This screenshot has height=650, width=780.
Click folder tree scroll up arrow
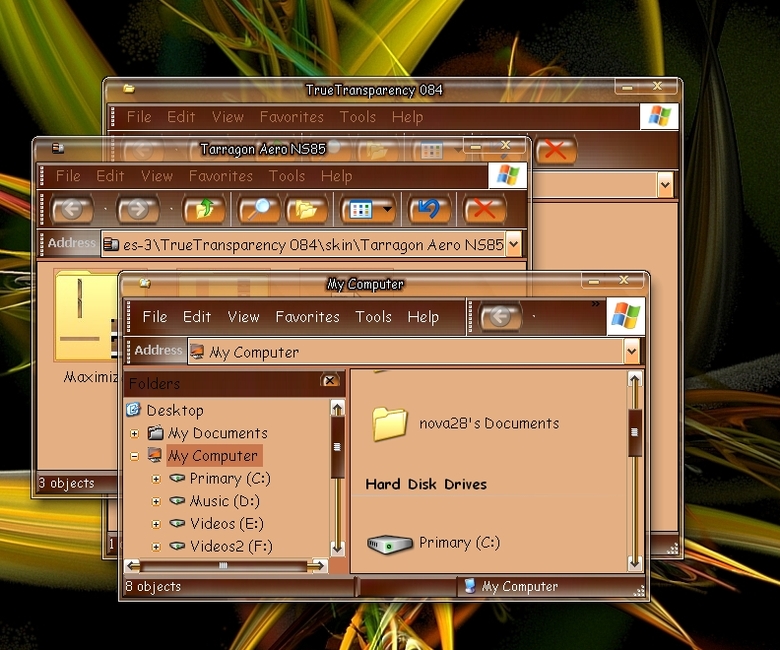click(x=337, y=409)
